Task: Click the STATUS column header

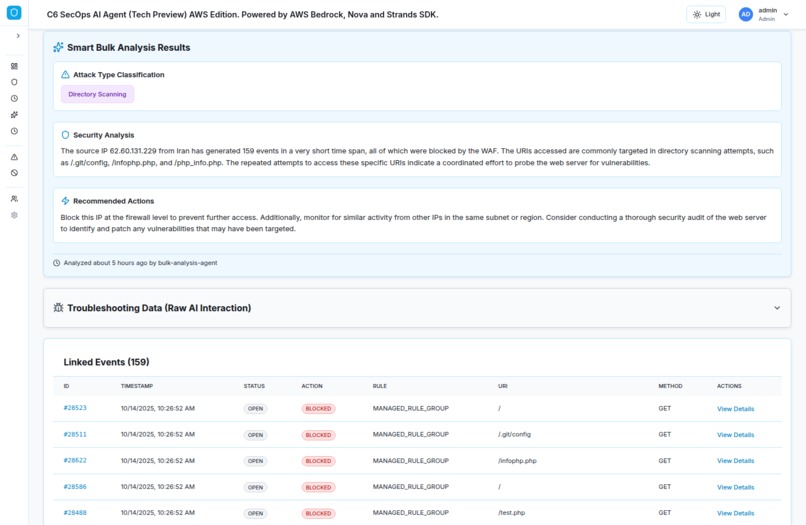Action: coord(254,386)
